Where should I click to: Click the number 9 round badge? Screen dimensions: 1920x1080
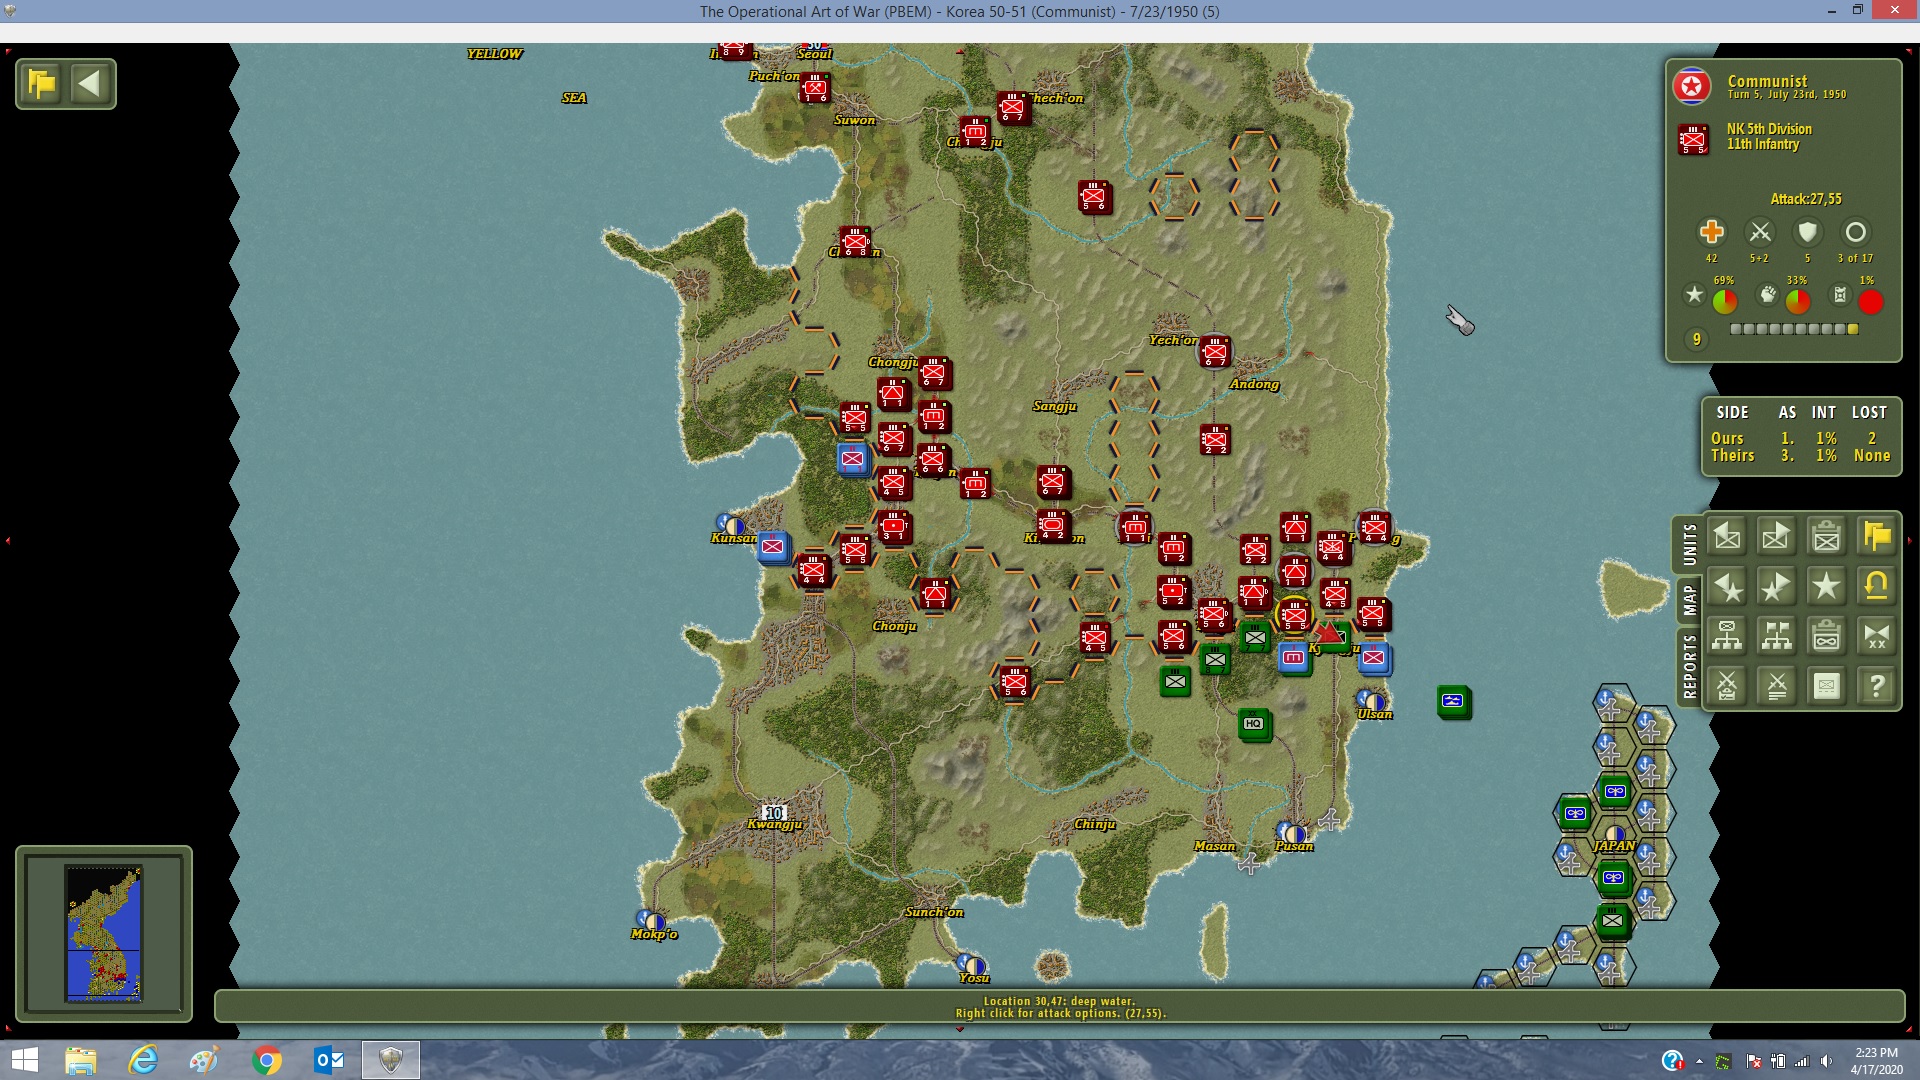(1696, 340)
